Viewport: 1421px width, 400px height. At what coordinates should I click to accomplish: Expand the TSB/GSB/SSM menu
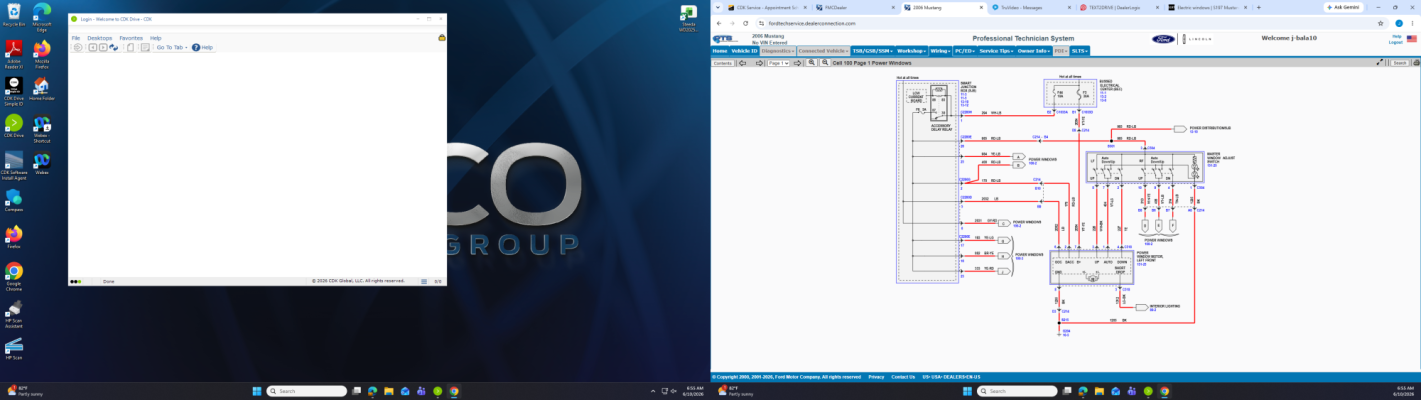872,50
